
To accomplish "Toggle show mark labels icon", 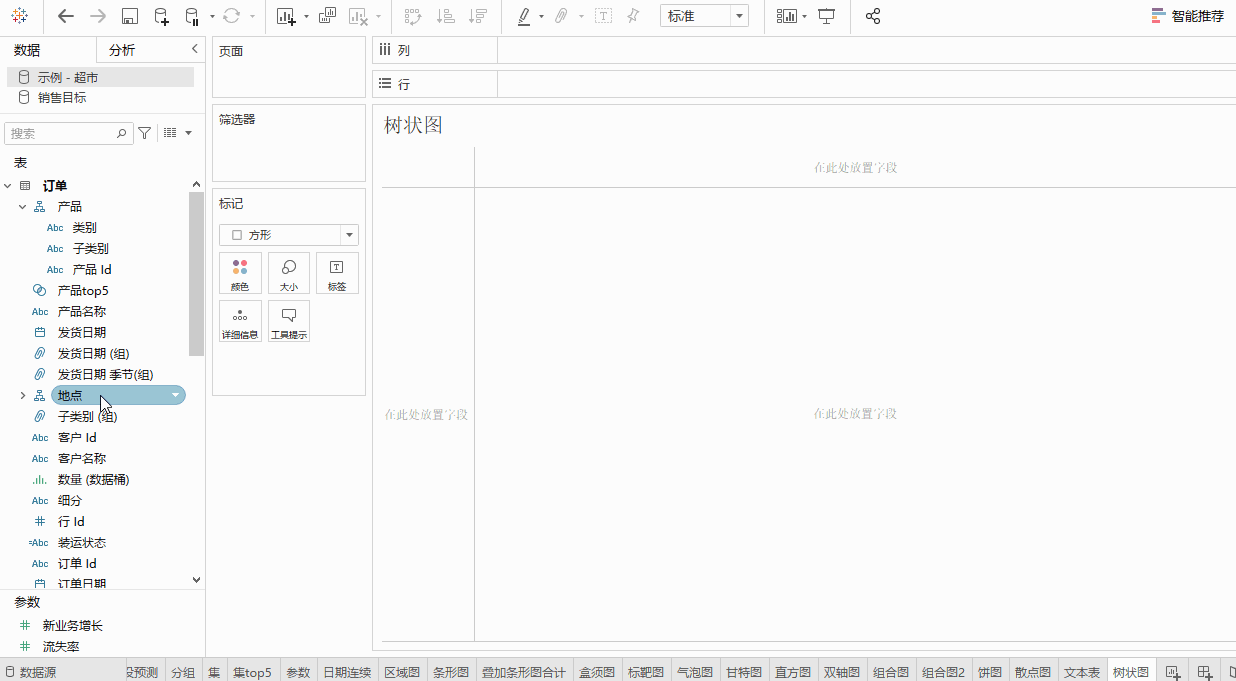I will [x=603, y=16].
